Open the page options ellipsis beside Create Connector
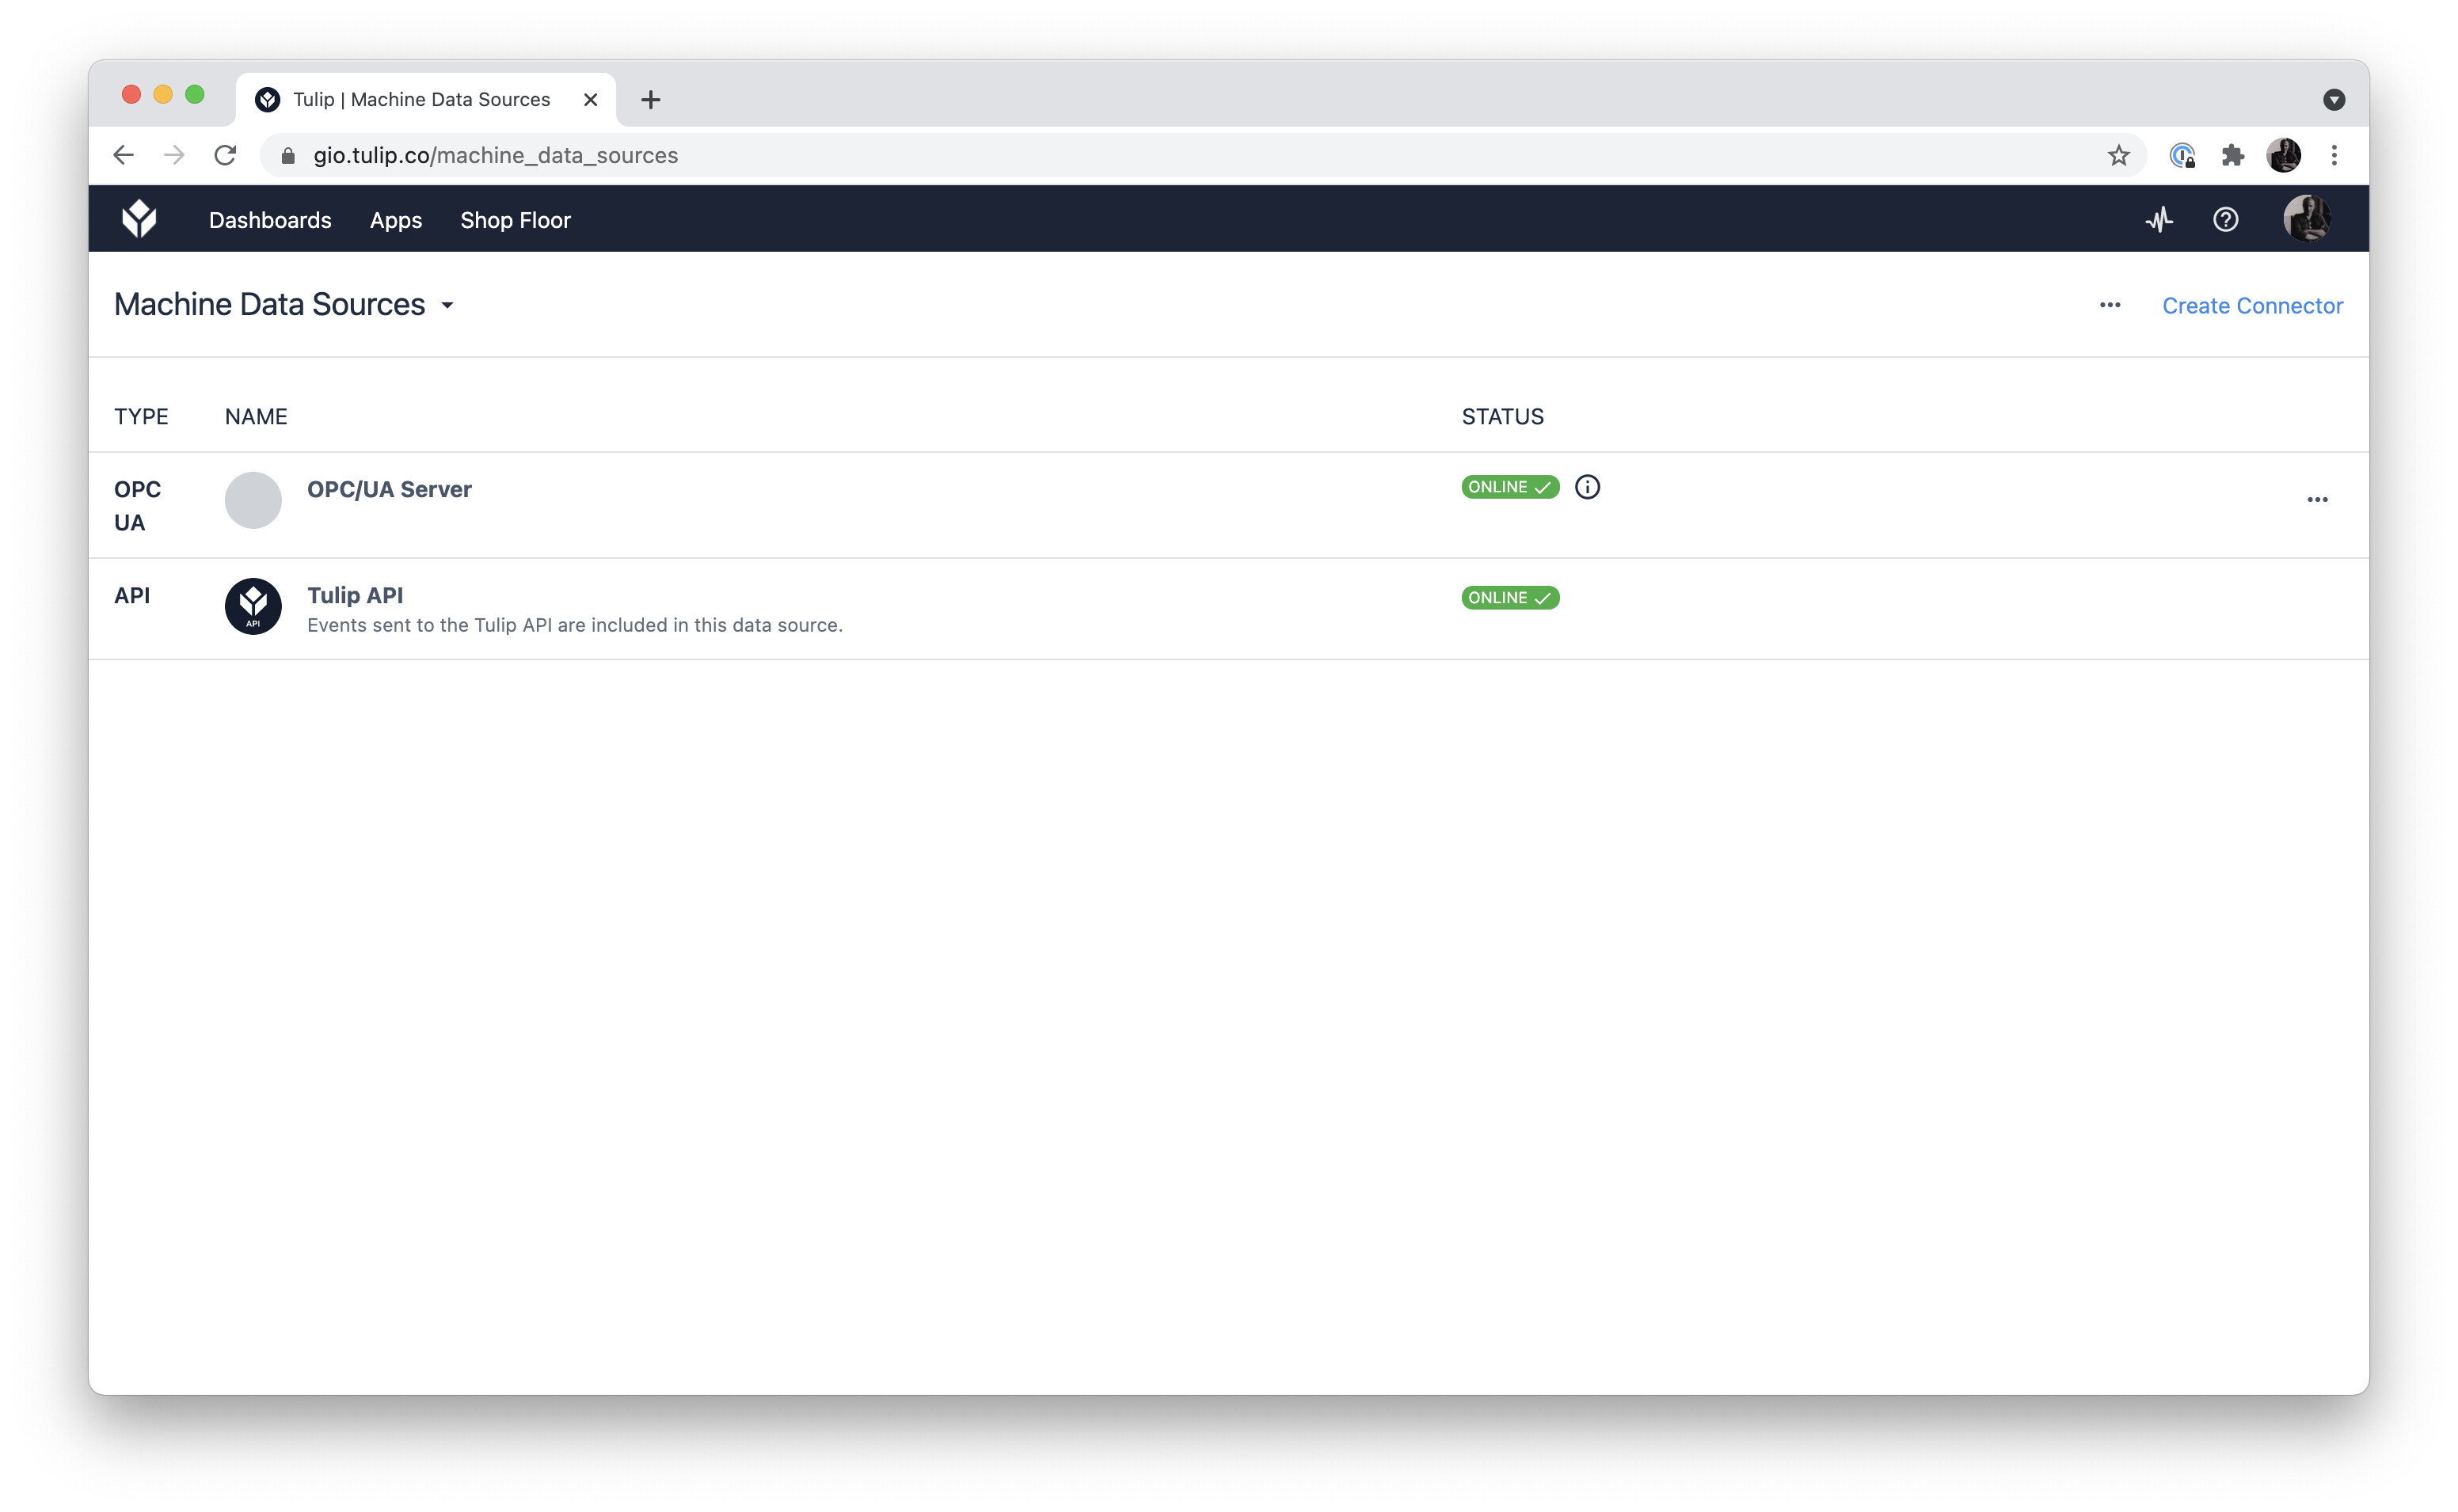2458x1512 pixels. click(x=2110, y=305)
